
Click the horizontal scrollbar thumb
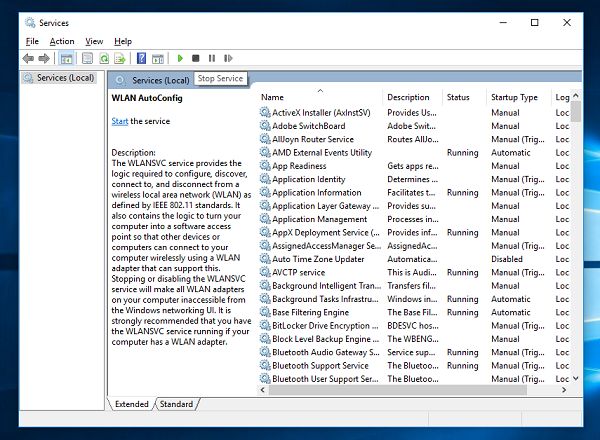click(398, 390)
